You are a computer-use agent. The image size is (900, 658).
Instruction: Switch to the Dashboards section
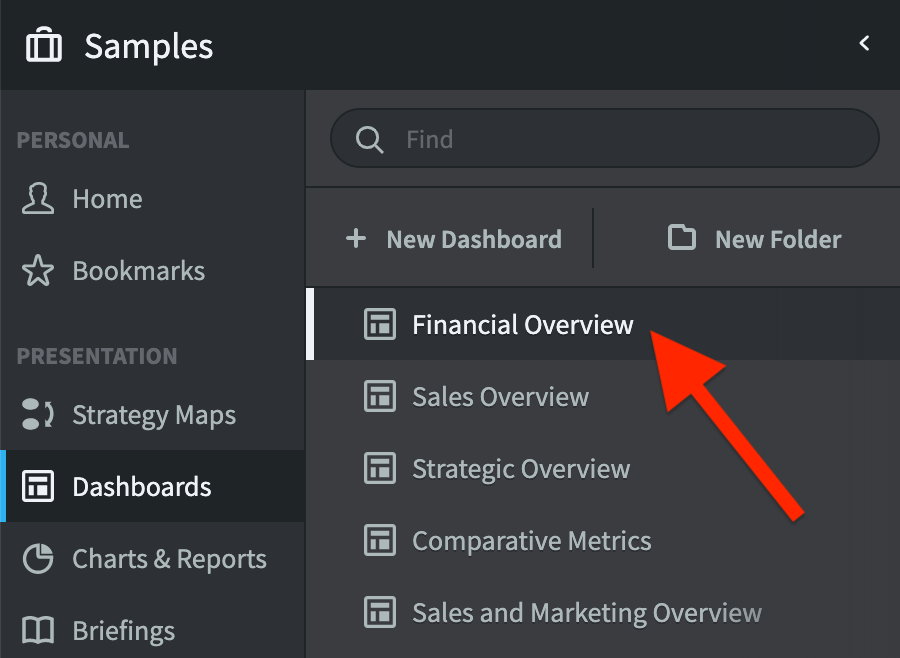click(142, 486)
